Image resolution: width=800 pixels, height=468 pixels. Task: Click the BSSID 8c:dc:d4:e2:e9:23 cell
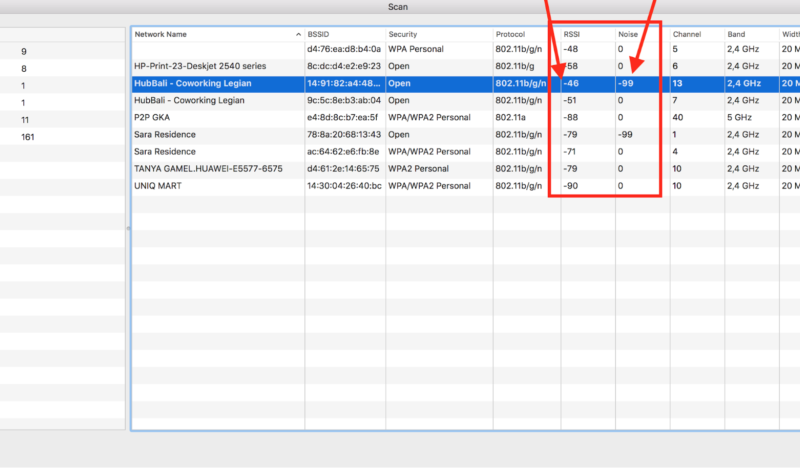344,66
